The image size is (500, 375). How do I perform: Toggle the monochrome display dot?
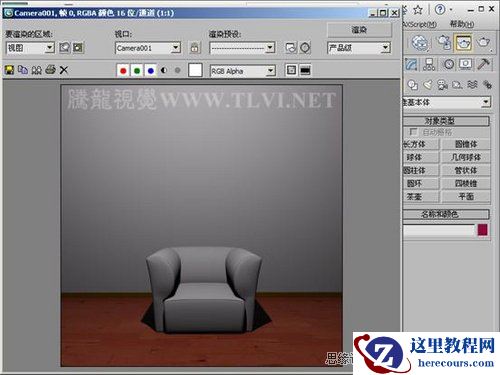178,70
